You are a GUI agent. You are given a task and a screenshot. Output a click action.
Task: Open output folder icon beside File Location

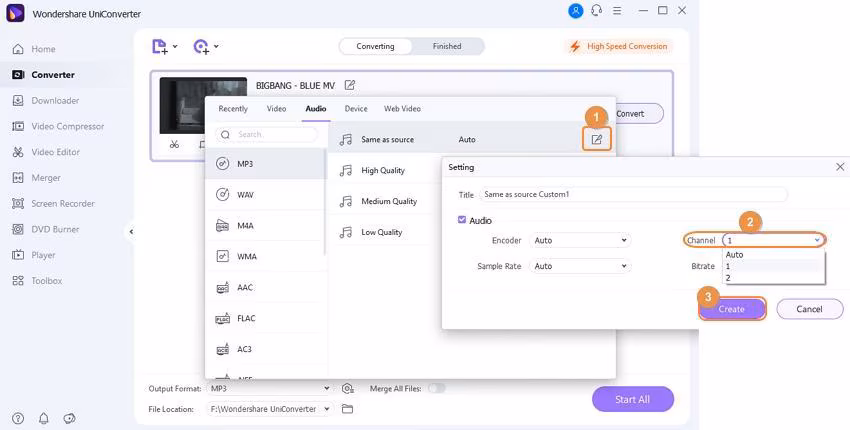pyautogui.click(x=347, y=409)
